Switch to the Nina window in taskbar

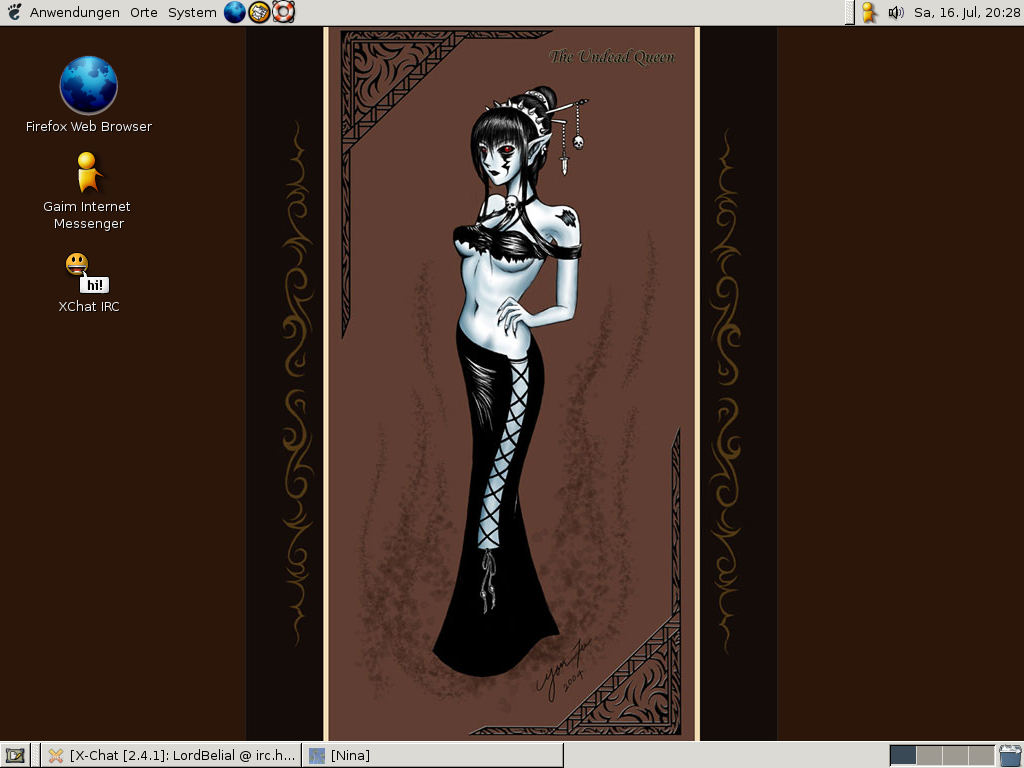432,755
